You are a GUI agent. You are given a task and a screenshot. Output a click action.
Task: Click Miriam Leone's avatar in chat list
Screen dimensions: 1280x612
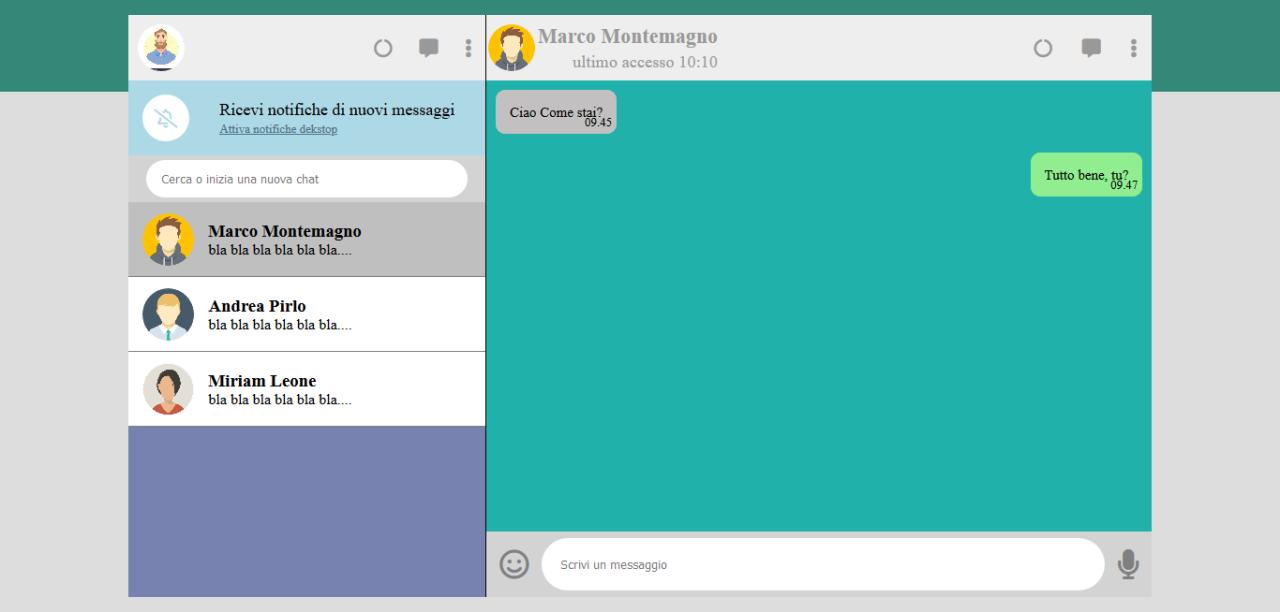click(x=168, y=389)
